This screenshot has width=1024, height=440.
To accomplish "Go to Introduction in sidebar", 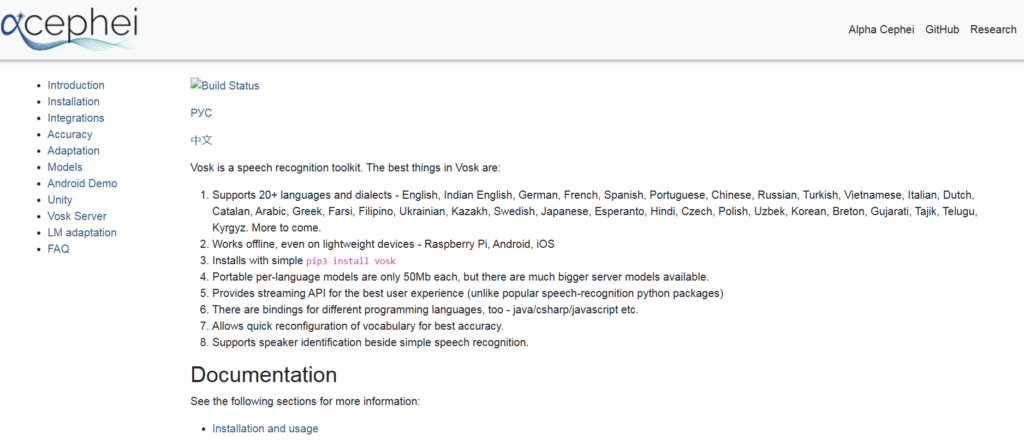I will point(76,85).
